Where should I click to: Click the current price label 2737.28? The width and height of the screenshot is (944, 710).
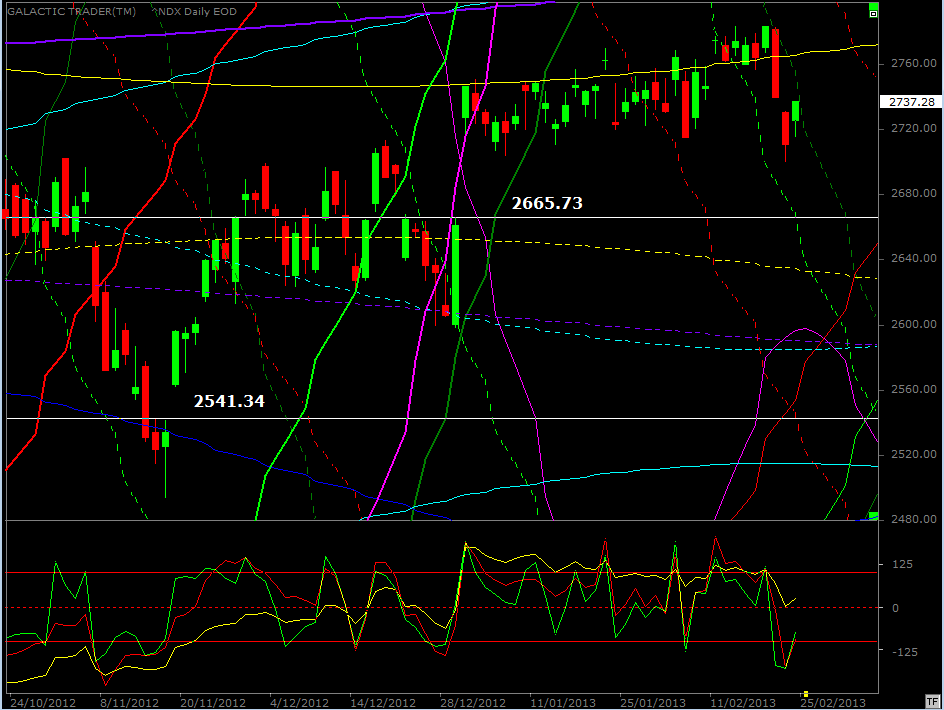click(911, 102)
